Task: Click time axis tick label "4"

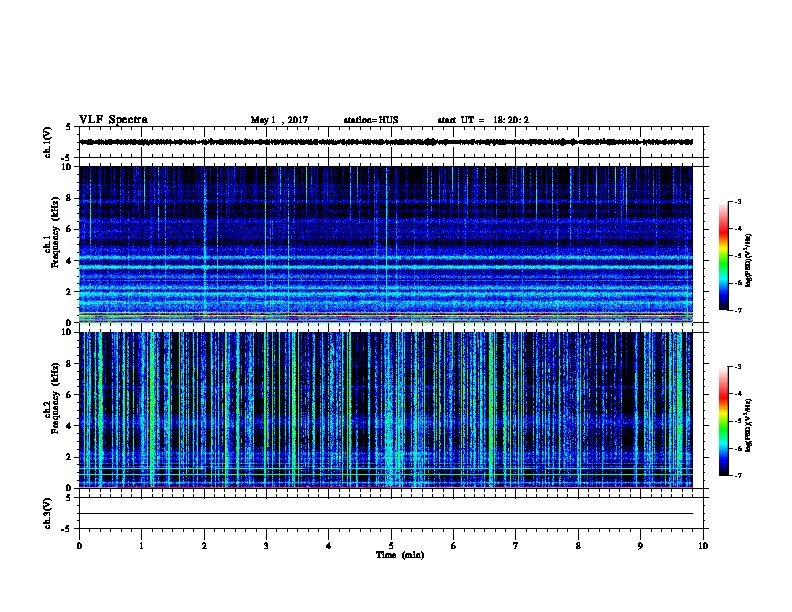Action: click(329, 546)
